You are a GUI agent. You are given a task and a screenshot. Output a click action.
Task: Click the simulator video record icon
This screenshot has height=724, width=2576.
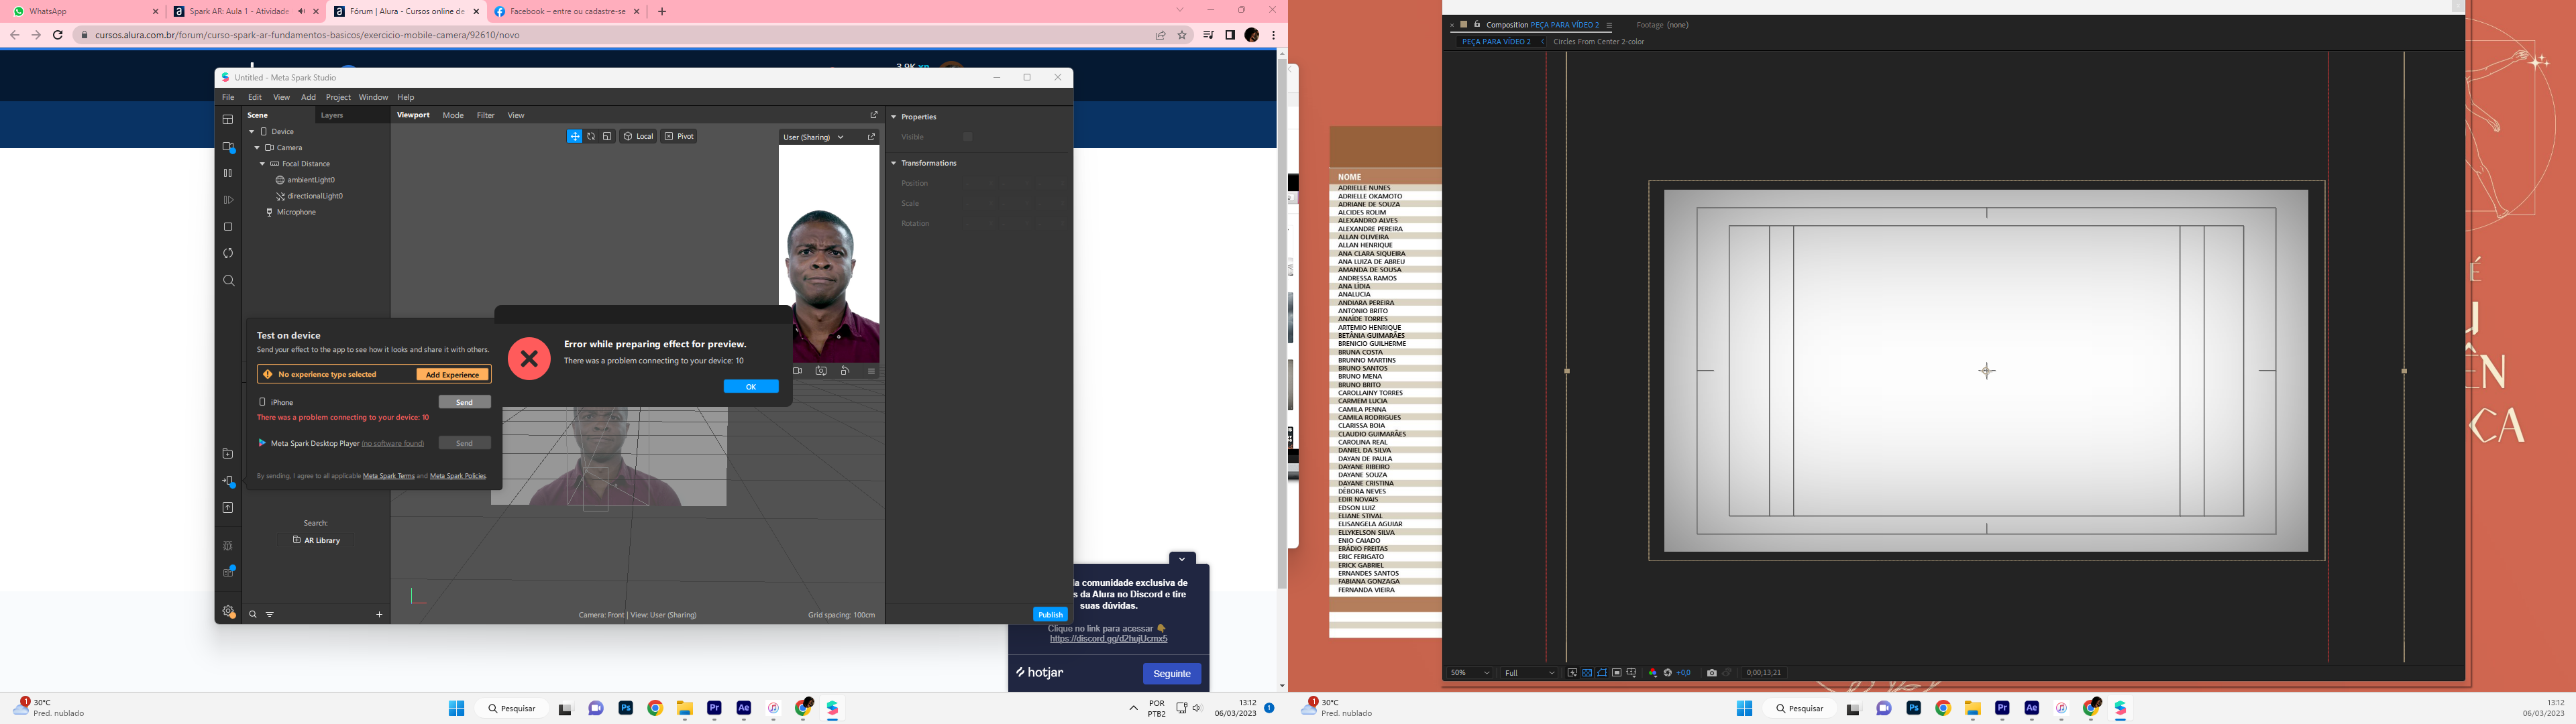tap(797, 371)
